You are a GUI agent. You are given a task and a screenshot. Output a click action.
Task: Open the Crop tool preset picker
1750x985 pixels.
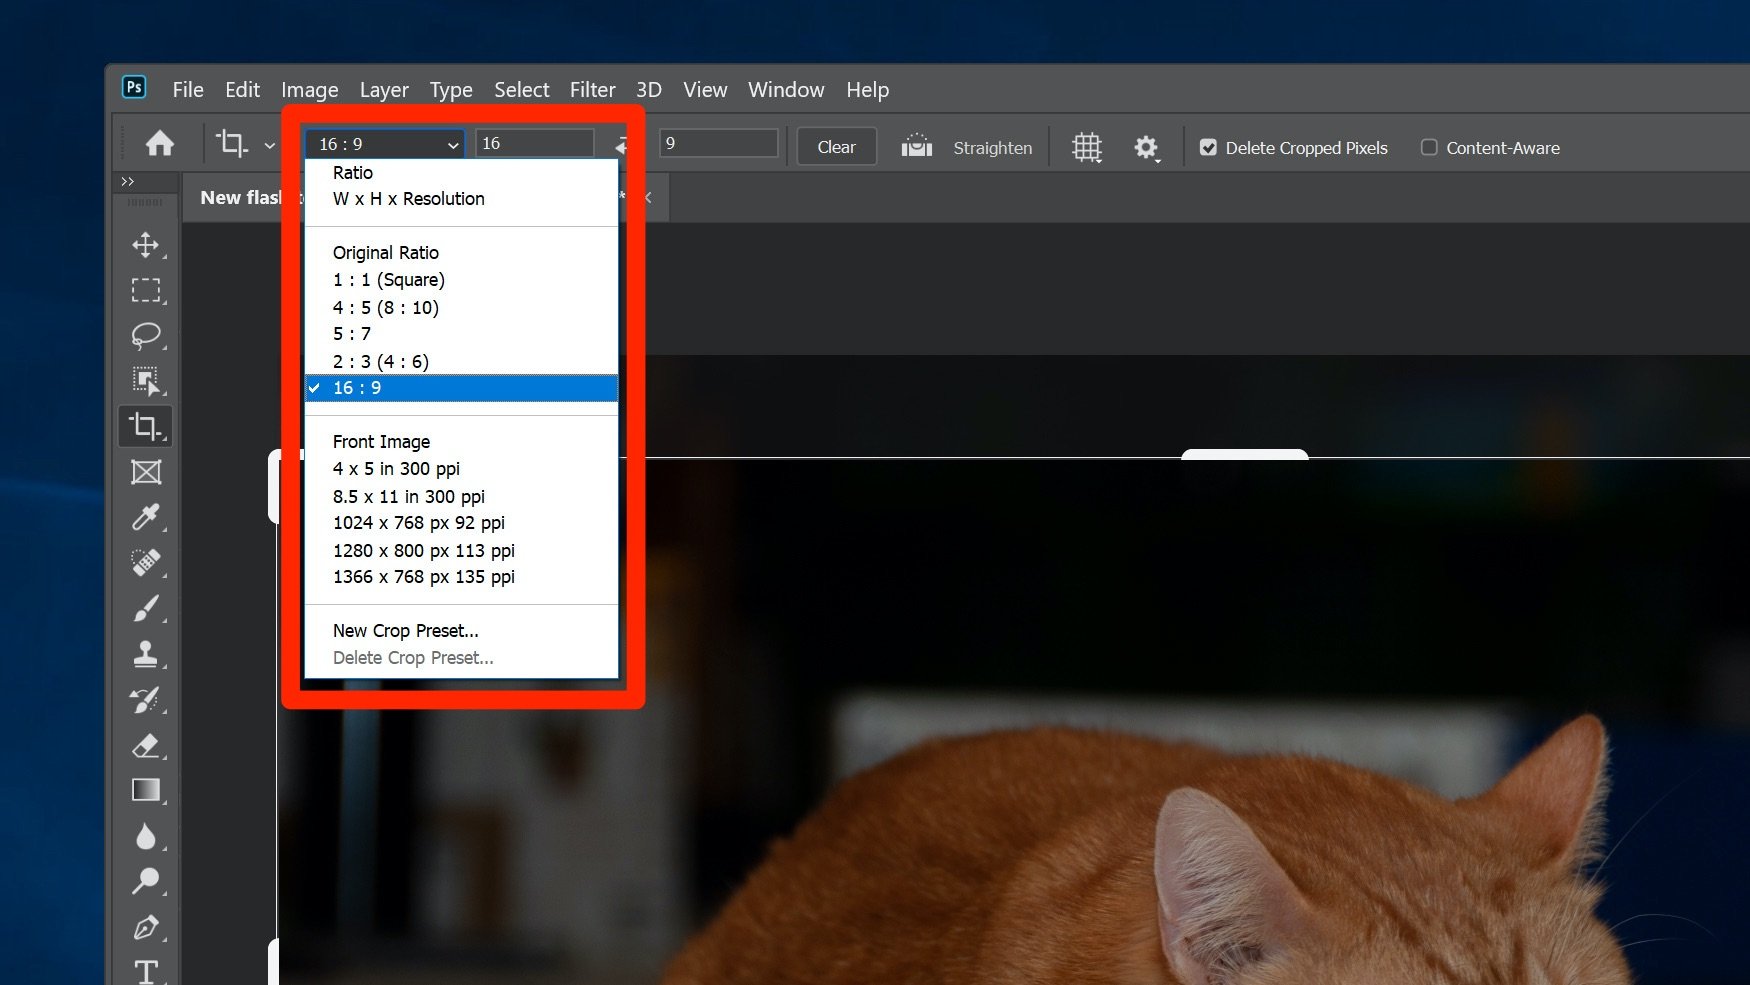tap(244, 145)
